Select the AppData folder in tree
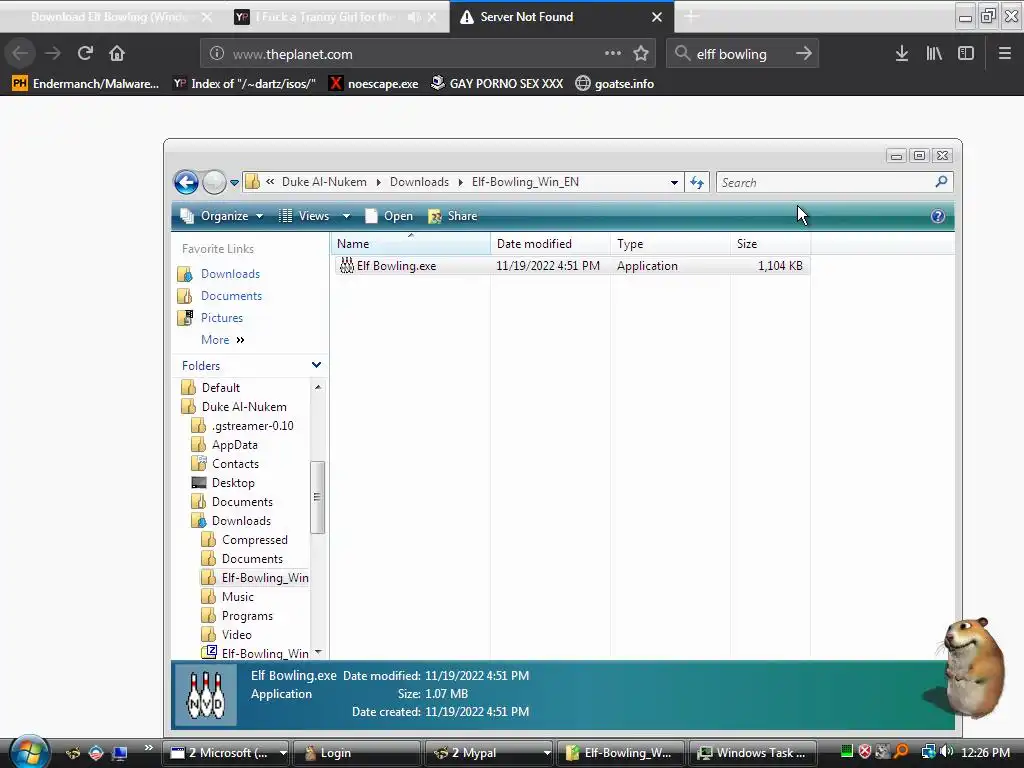1024x768 pixels. (234, 445)
